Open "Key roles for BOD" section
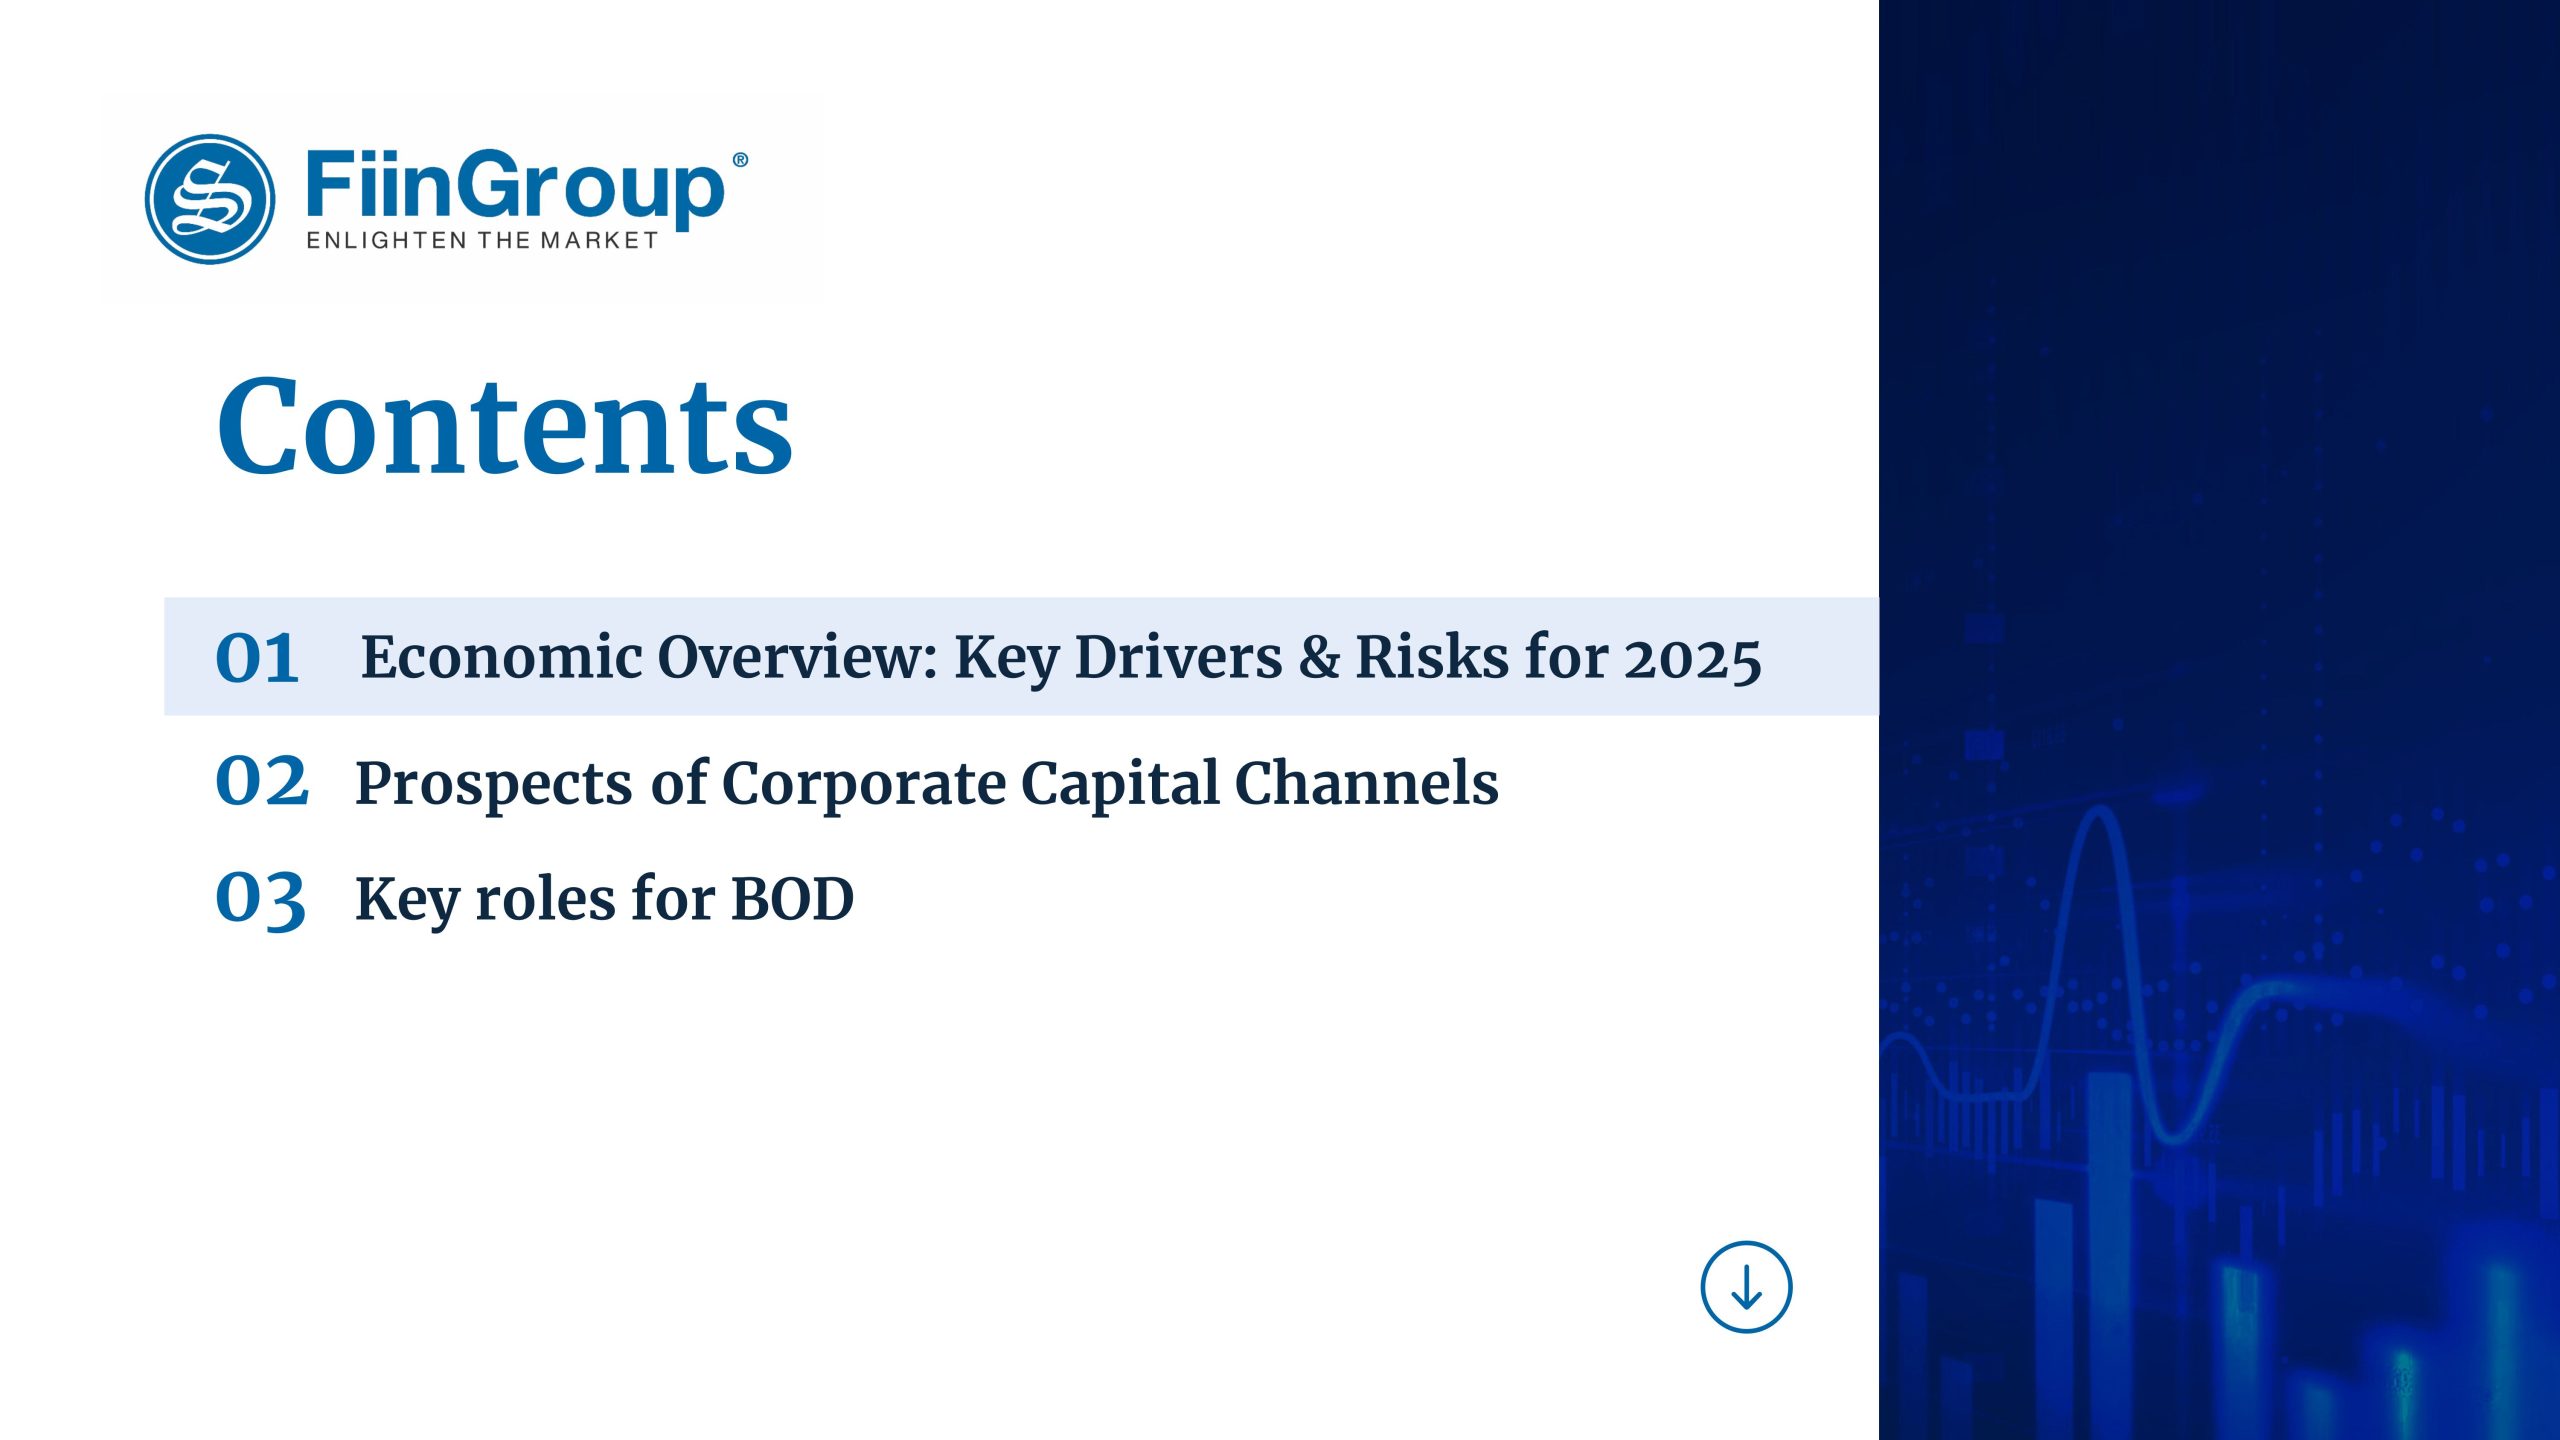 coord(605,900)
